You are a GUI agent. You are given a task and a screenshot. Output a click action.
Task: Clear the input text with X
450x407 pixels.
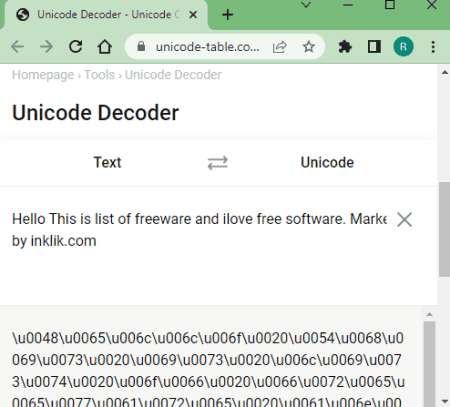point(404,220)
